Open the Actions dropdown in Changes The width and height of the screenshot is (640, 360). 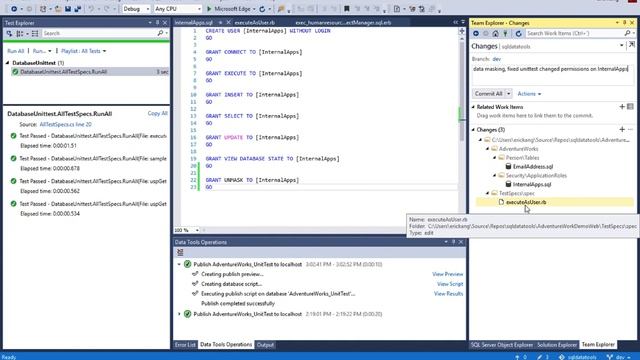529,94
